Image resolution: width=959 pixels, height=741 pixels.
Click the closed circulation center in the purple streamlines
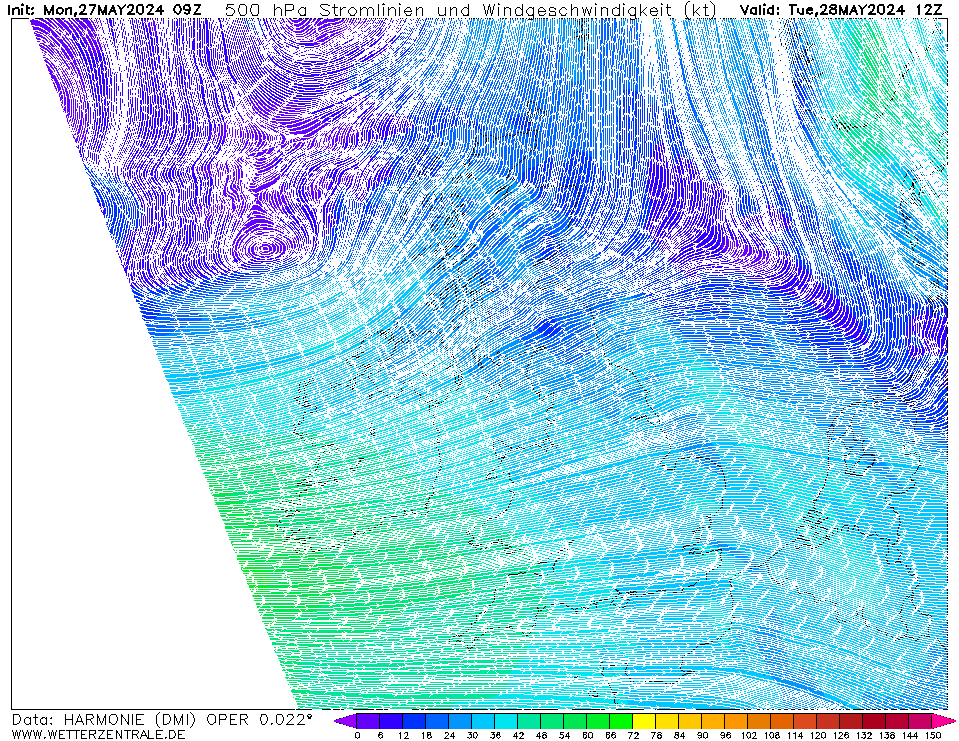264,249
